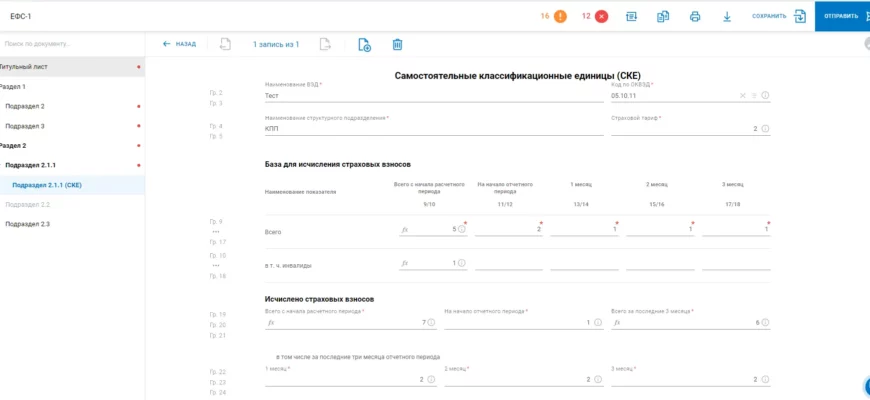The height and width of the screenshot is (400, 870).
Task: Show info for инвалиды total value
Action: click(462, 263)
